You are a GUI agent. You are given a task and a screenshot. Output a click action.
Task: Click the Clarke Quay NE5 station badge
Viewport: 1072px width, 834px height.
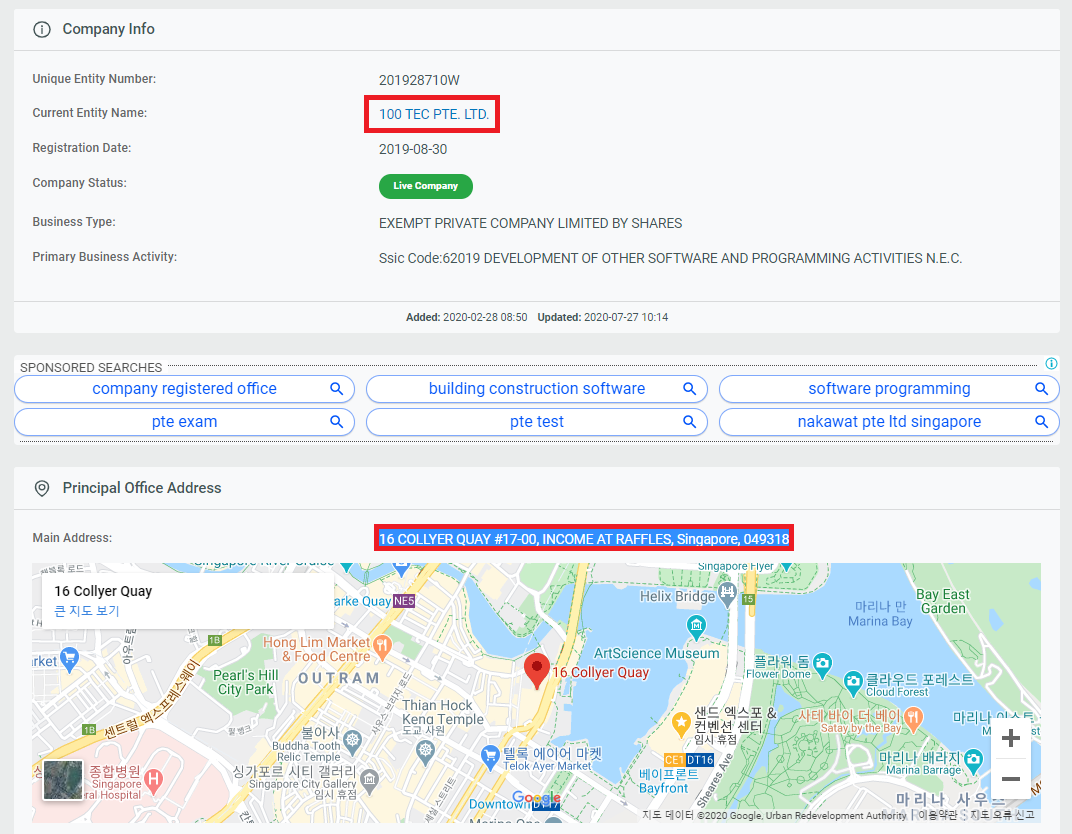[403, 601]
